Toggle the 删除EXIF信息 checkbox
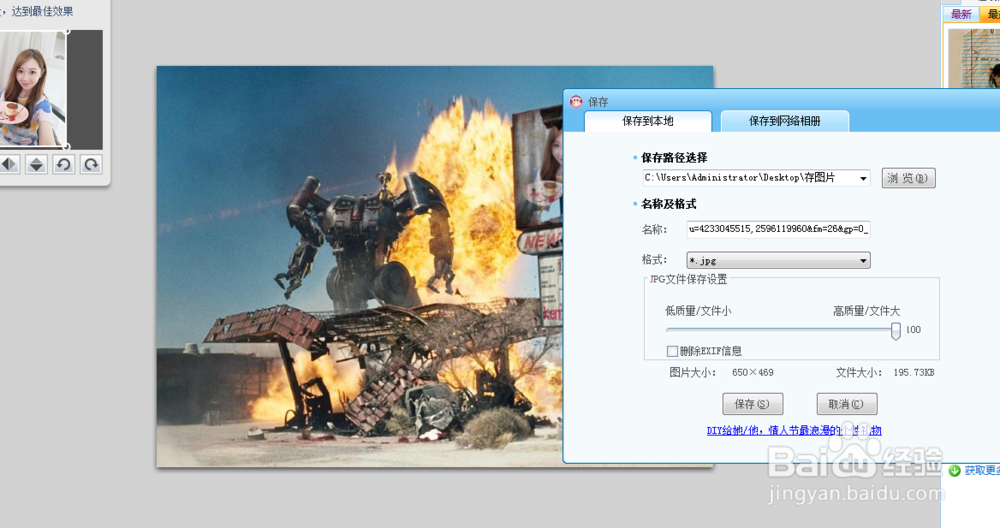 [672, 351]
